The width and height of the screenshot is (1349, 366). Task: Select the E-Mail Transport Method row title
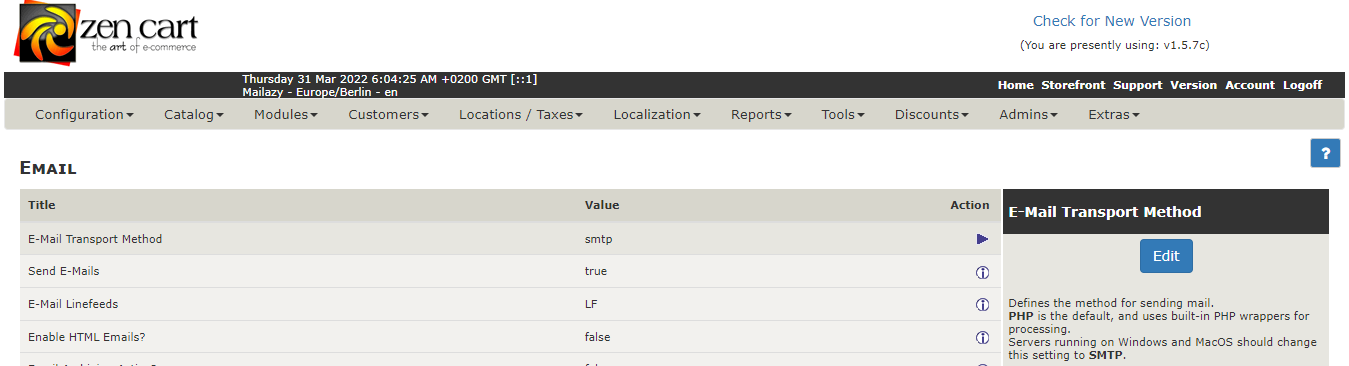pos(95,239)
